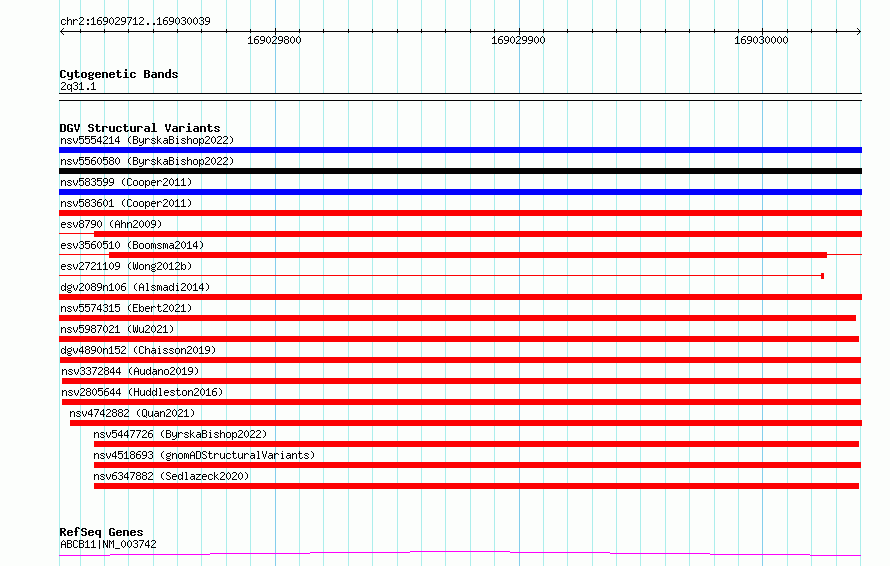Click the red bar under nsv583601
Screen dimensions: 890x566
(x=460, y=213)
